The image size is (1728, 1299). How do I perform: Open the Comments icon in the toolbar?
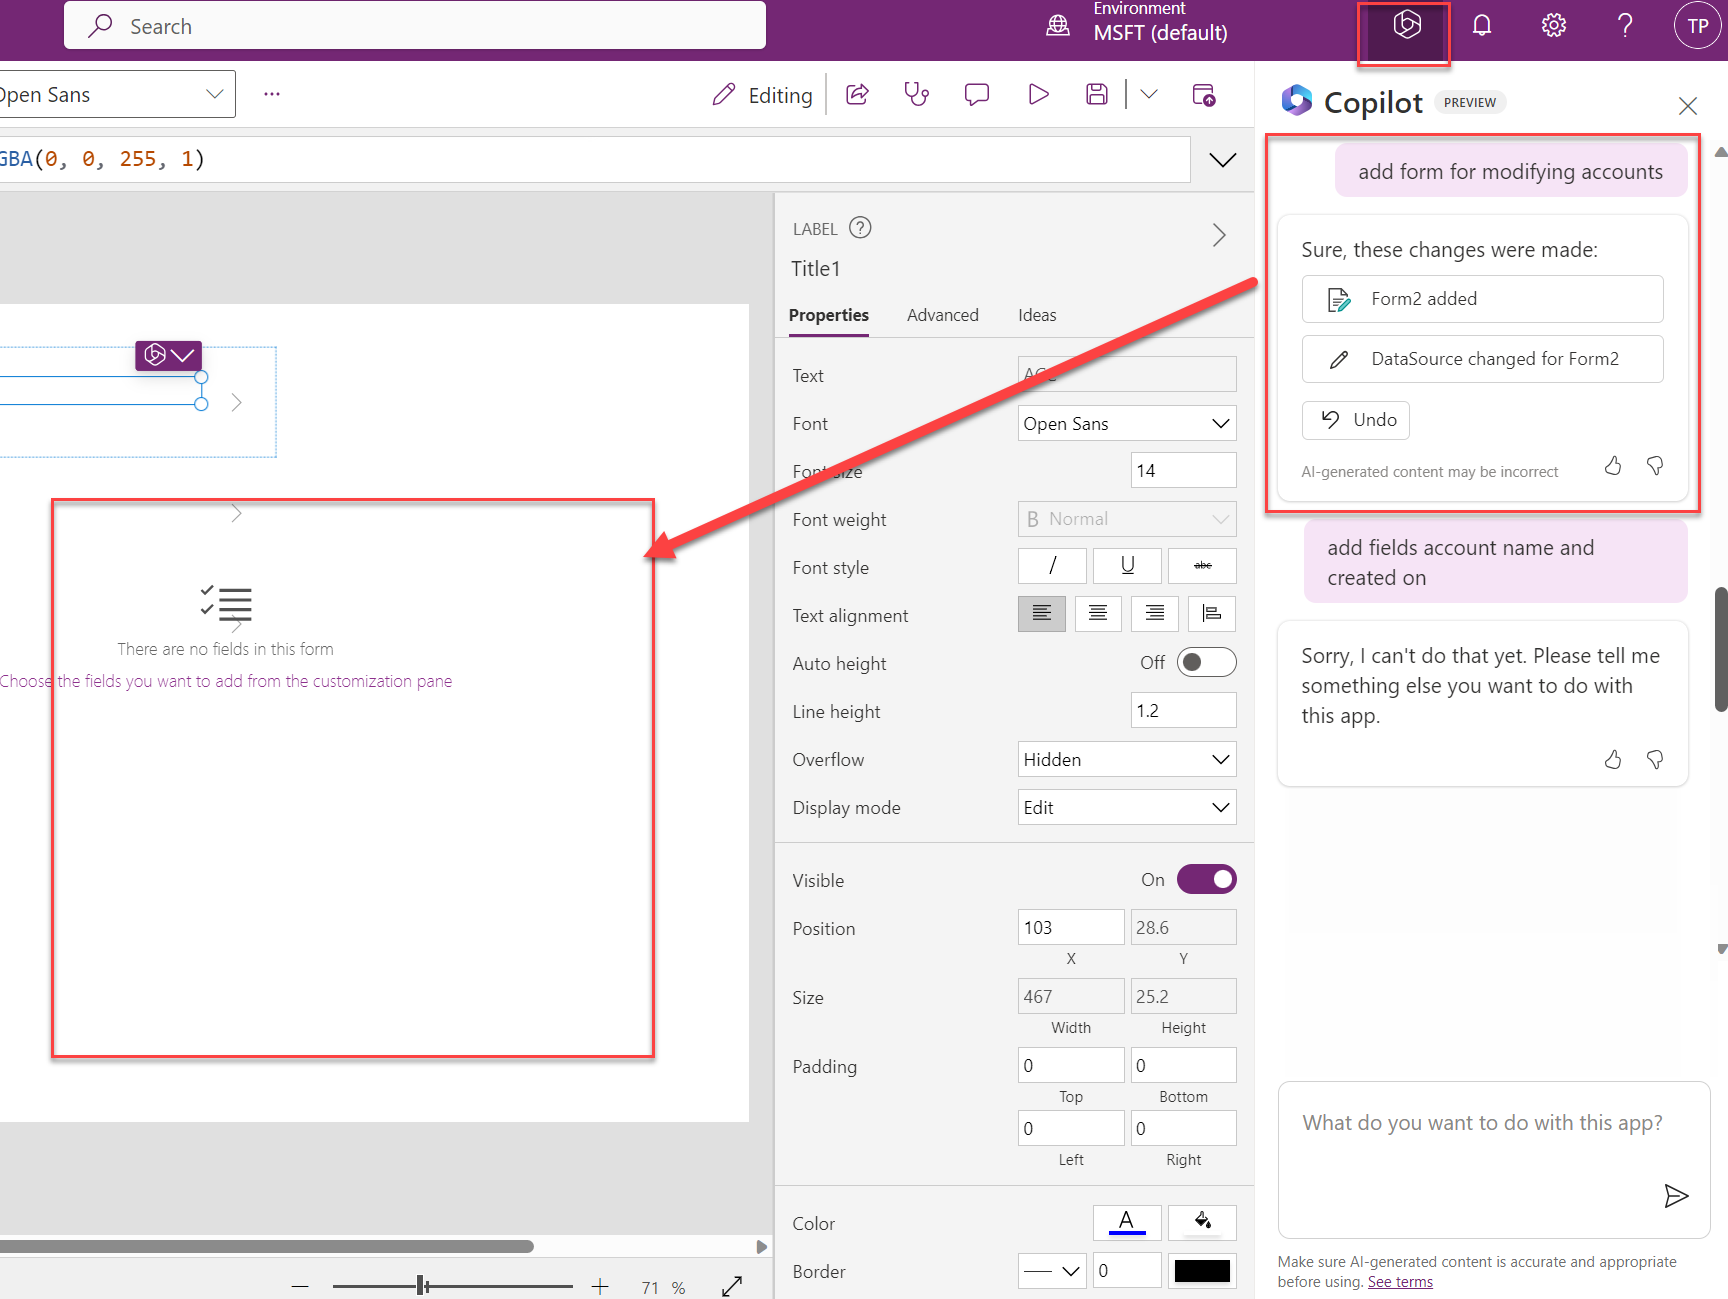click(976, 95)
